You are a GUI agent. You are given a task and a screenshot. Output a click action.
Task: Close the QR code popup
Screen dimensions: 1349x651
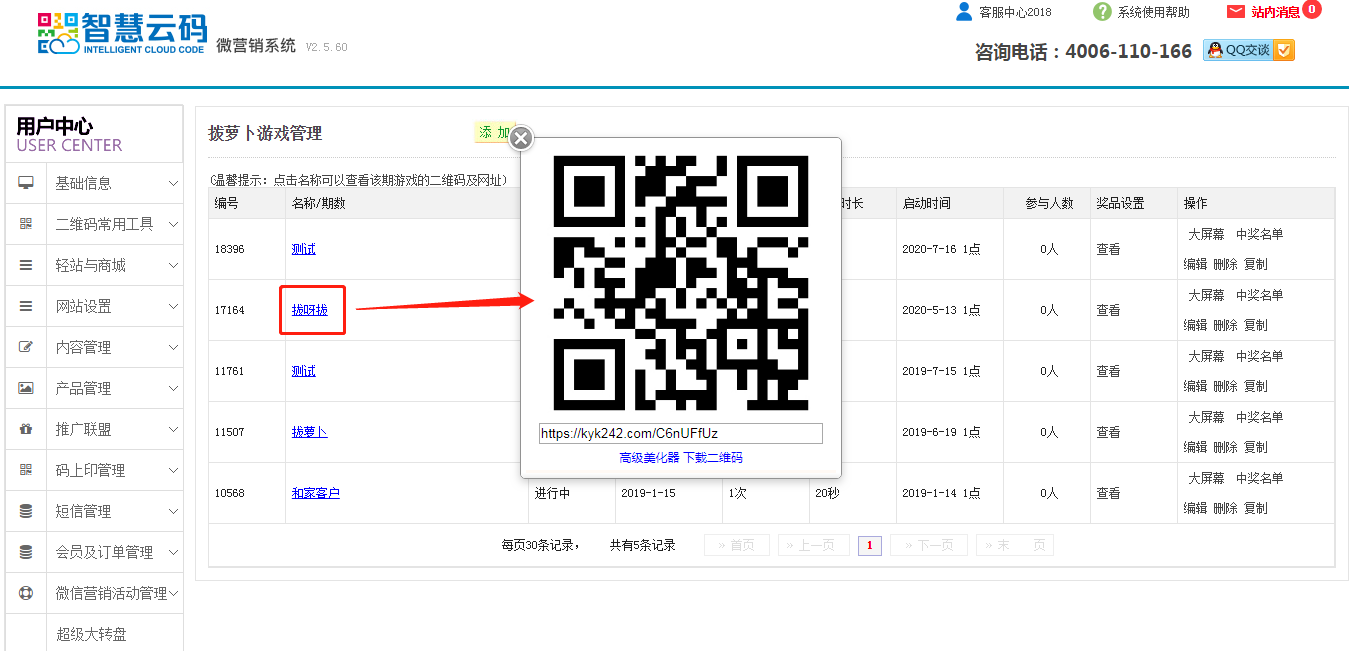pos(521,139)
